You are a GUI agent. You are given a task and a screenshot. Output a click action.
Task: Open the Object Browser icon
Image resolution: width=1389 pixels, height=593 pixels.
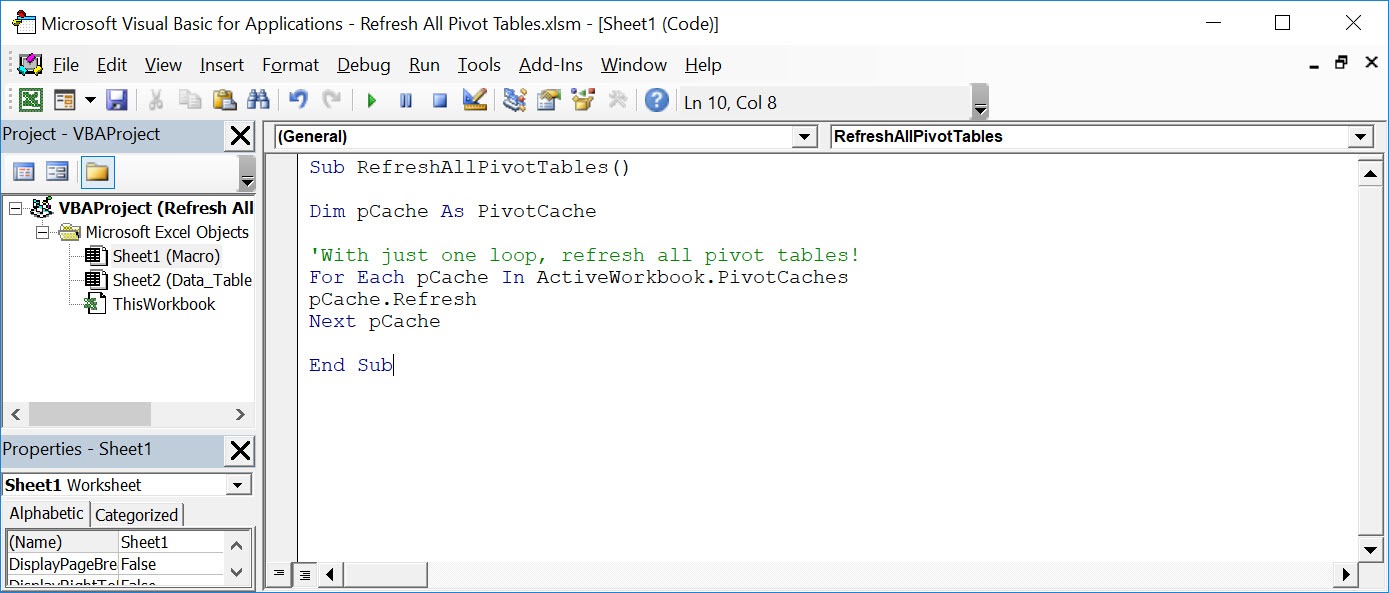[583, 100]
